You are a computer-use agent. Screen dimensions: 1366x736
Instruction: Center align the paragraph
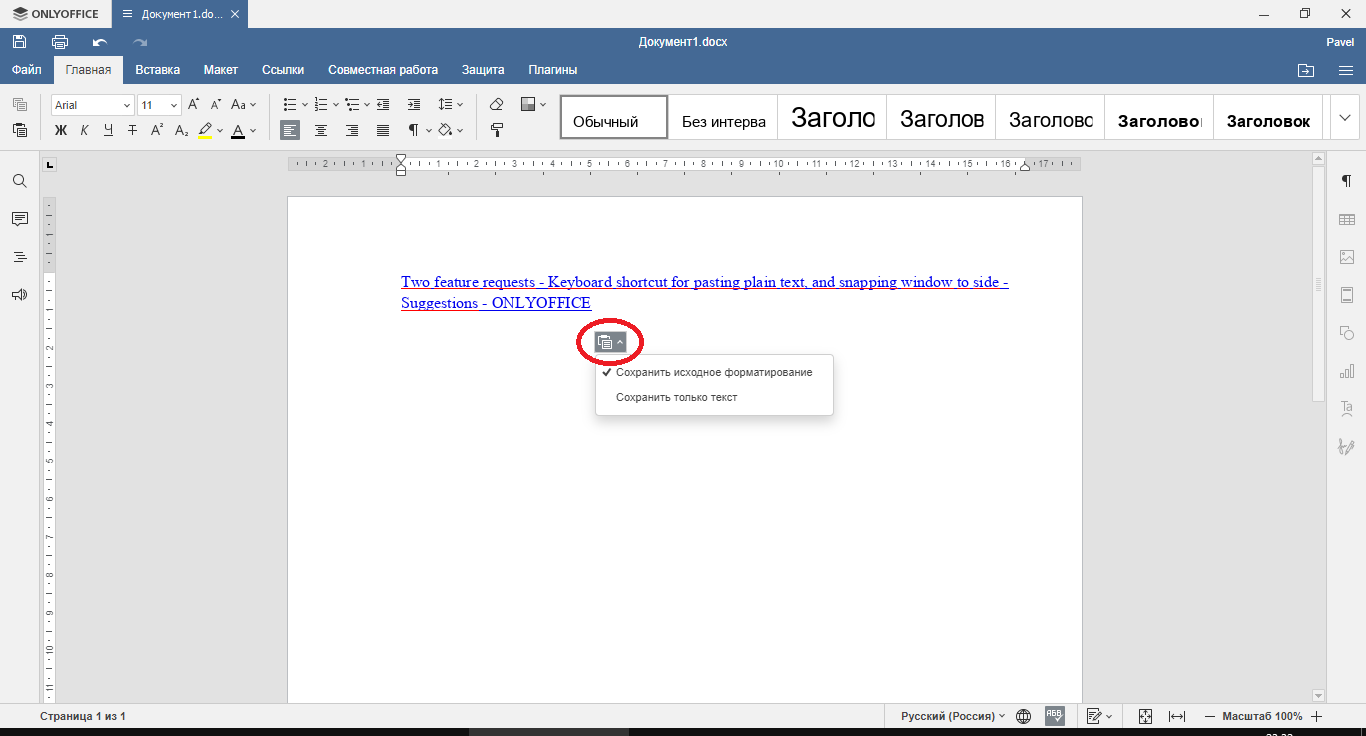tap(321, 130)
